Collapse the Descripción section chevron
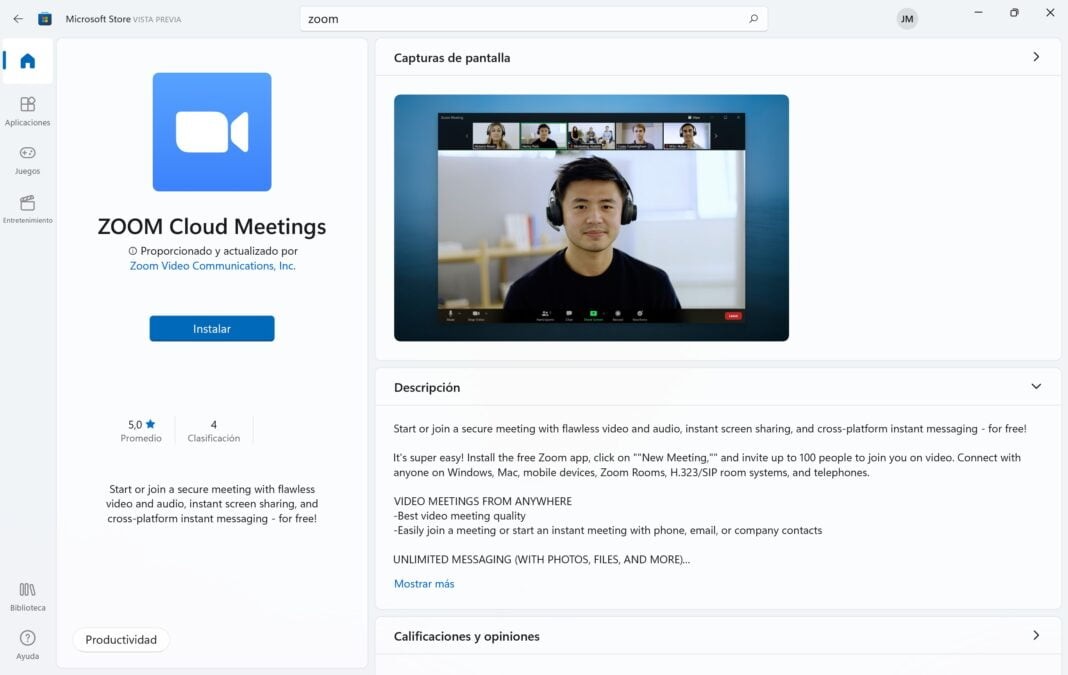 tap(1036, 387)
